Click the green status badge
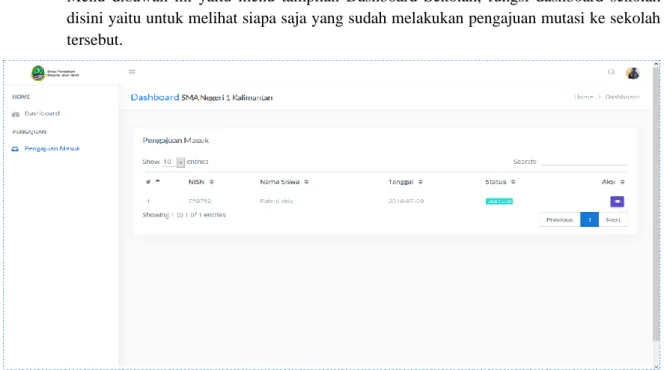This screenshot has height=370, width=664. click(499, 201)
